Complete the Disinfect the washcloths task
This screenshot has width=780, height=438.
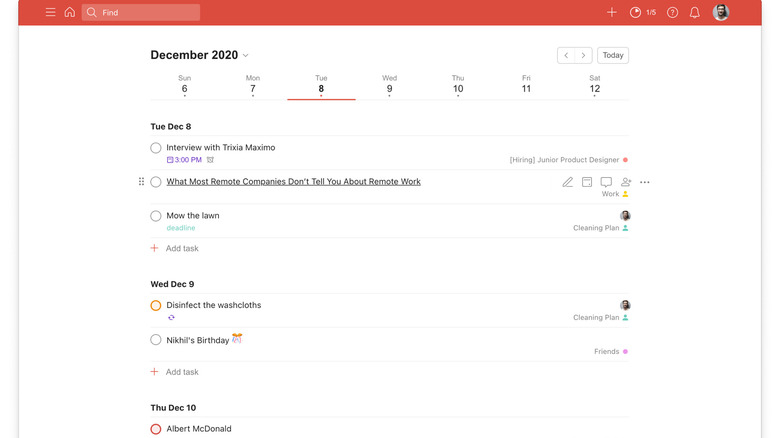[x=156, y=306]
